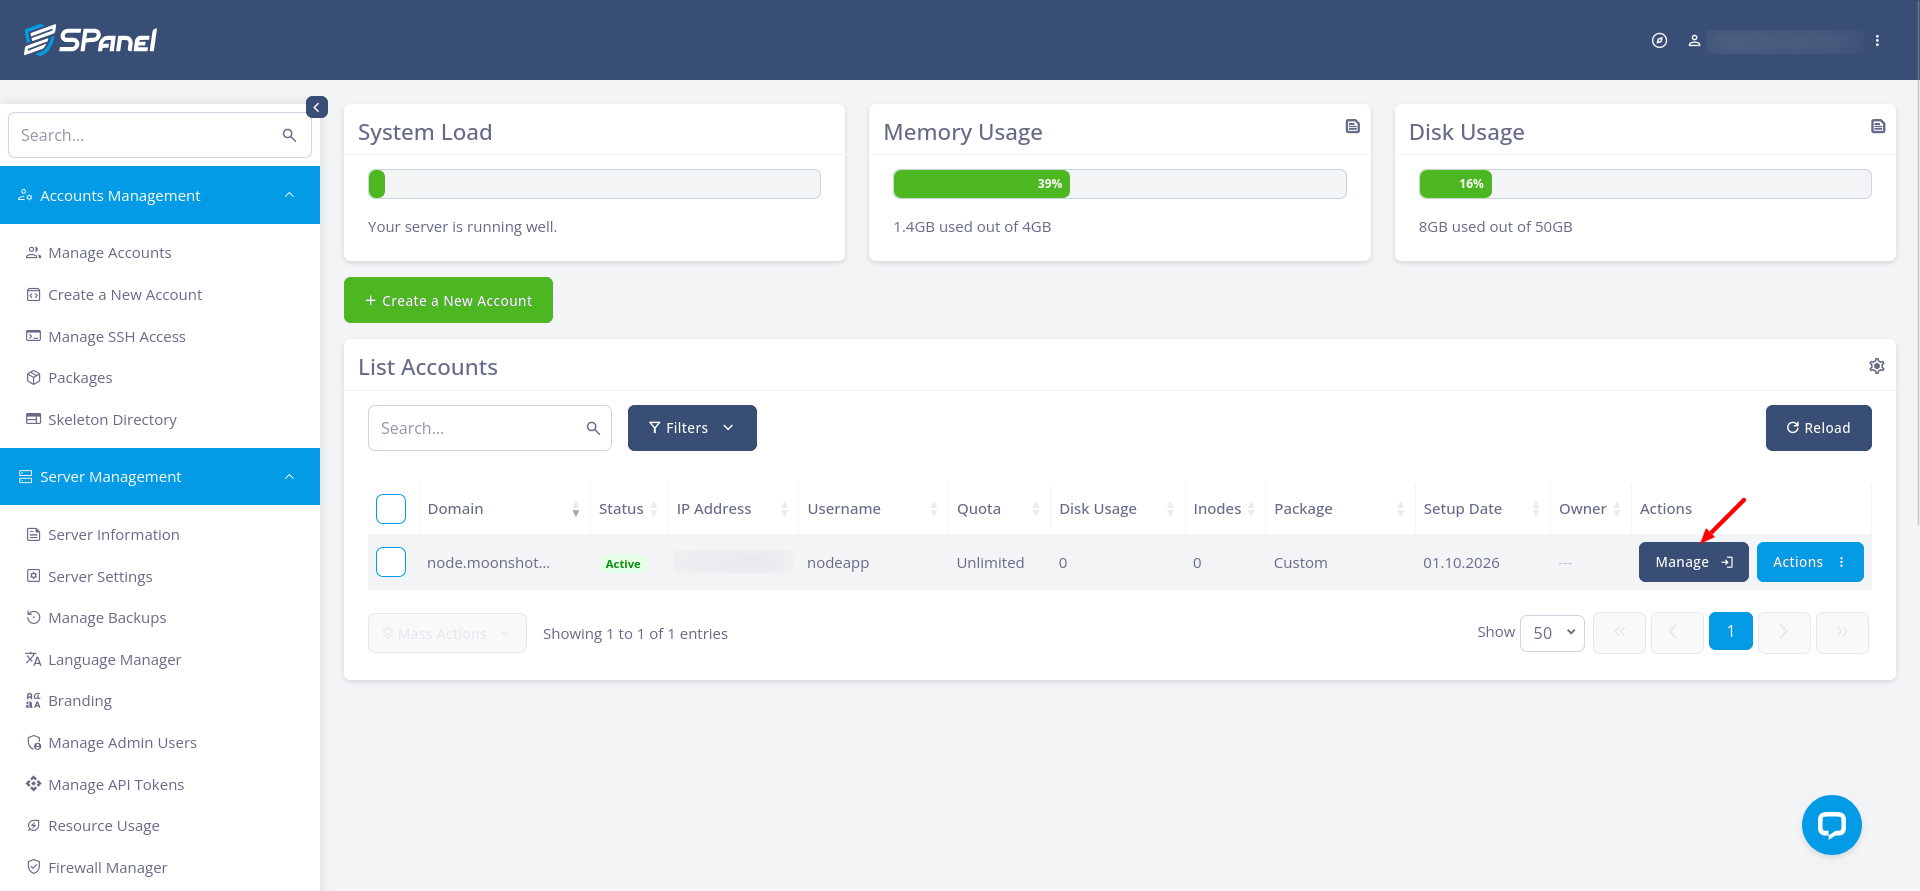
Task: Click the Manage button for nodeapp
Action: pos(1694,562)
